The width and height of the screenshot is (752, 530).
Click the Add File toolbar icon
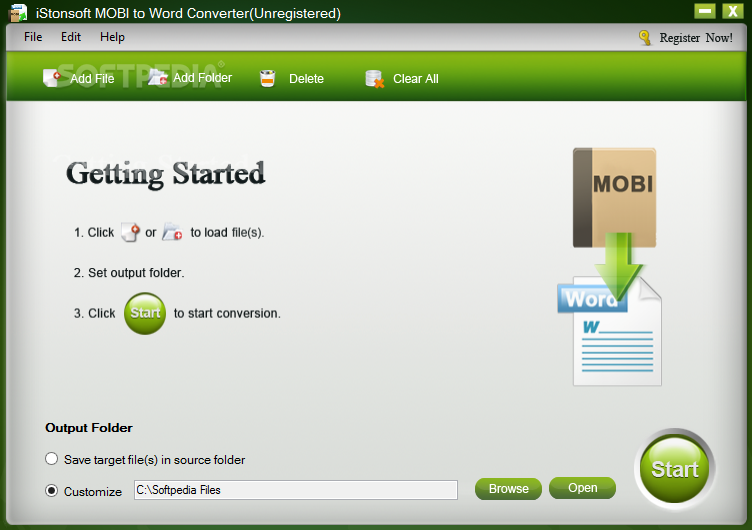tap(52, 78)
